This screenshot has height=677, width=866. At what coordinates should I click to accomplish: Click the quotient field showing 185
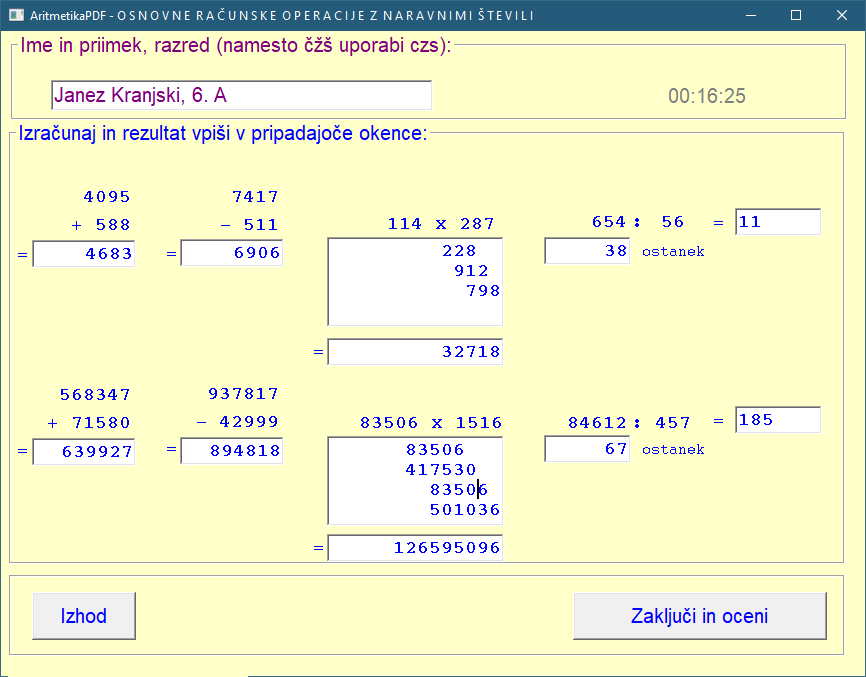[777, 419]
